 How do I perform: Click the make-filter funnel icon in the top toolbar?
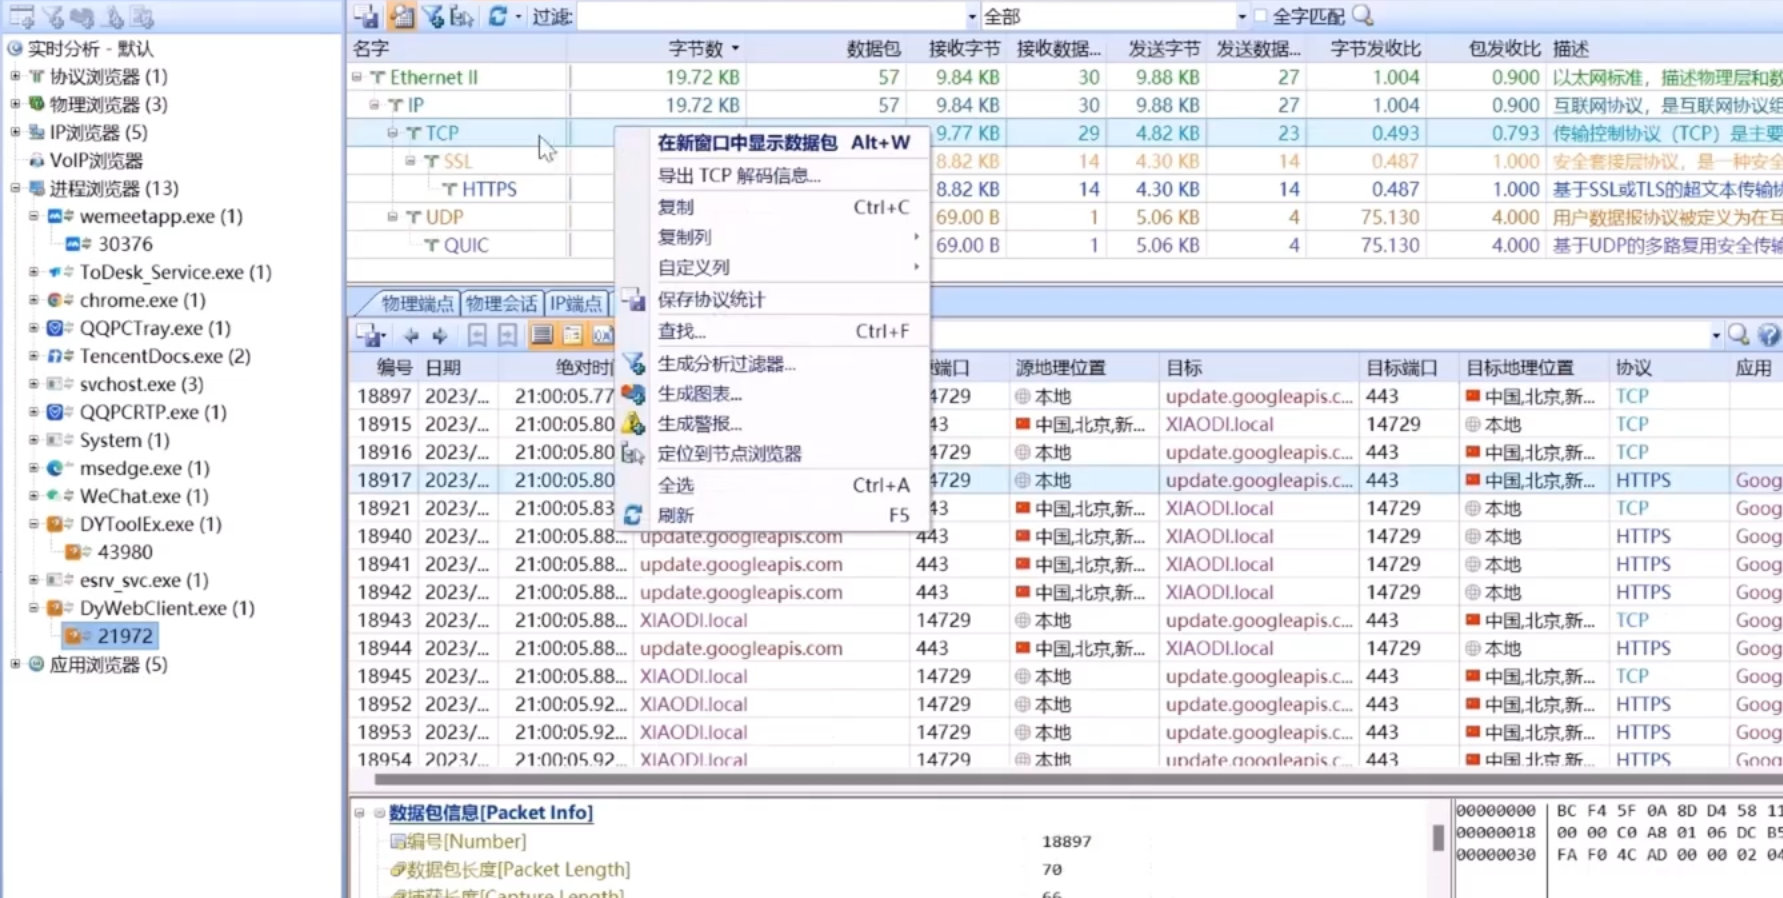(433, 16)
